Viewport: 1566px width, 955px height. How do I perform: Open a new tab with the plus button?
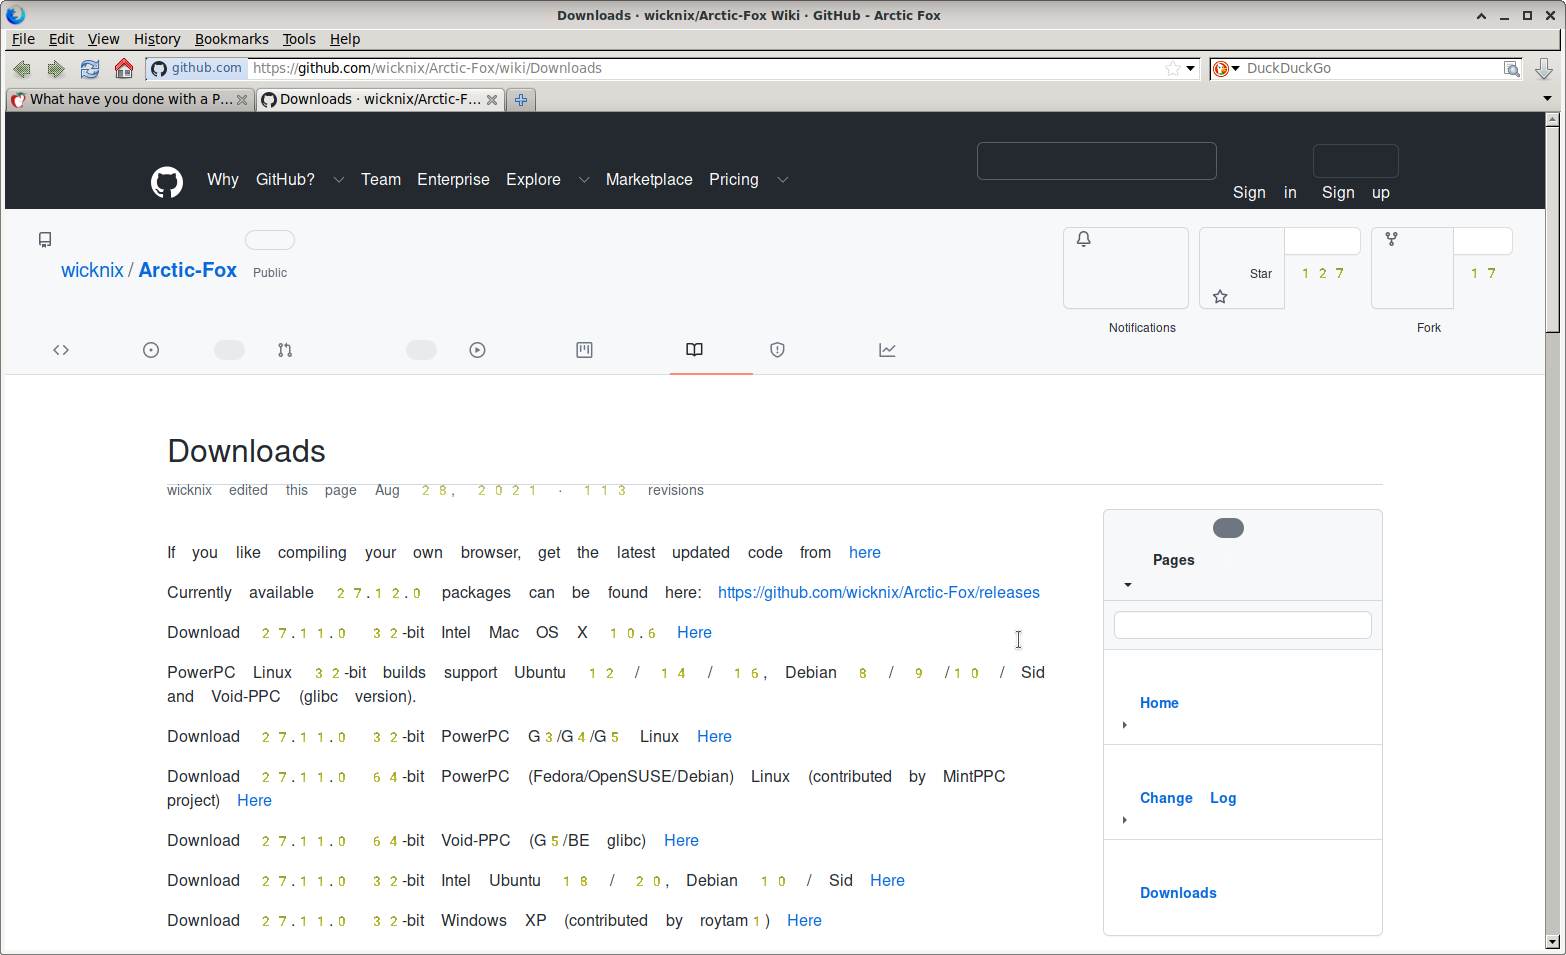pyautogui.click(x=521, y=100)
